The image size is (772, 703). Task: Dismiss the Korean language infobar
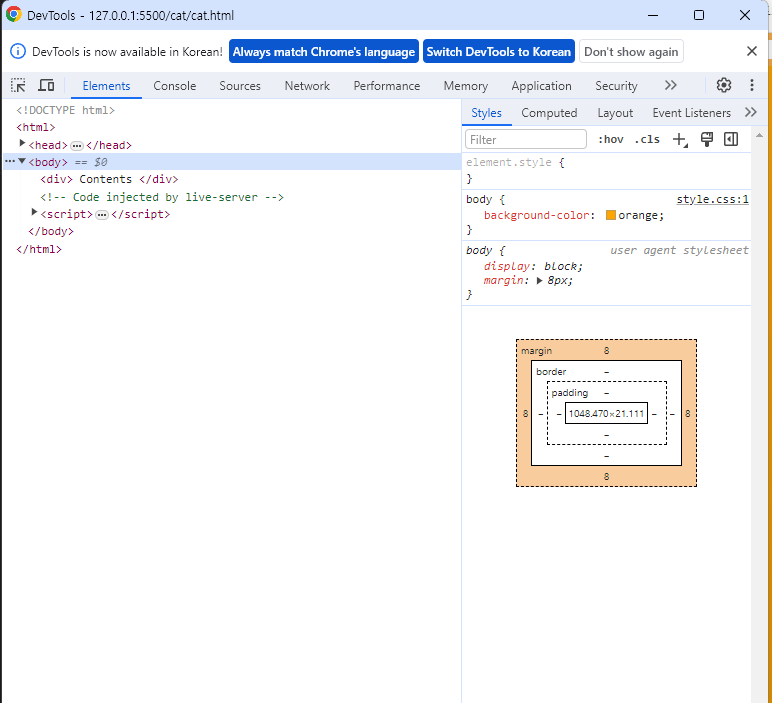(x=751, y=51)
